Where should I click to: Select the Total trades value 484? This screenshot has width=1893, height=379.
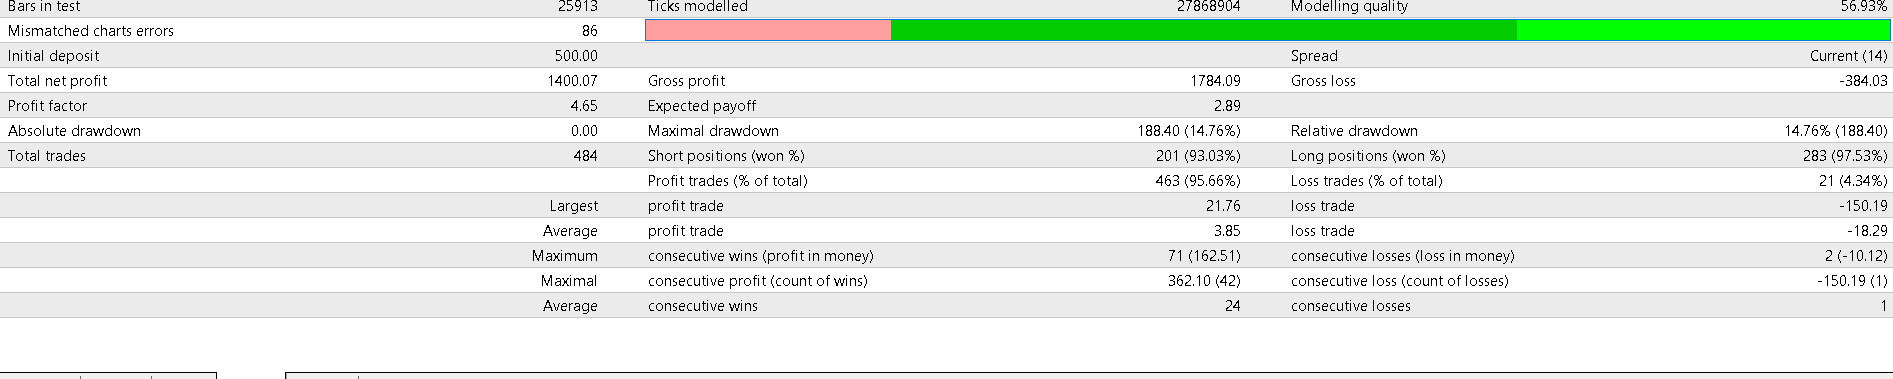coord(585,156)
